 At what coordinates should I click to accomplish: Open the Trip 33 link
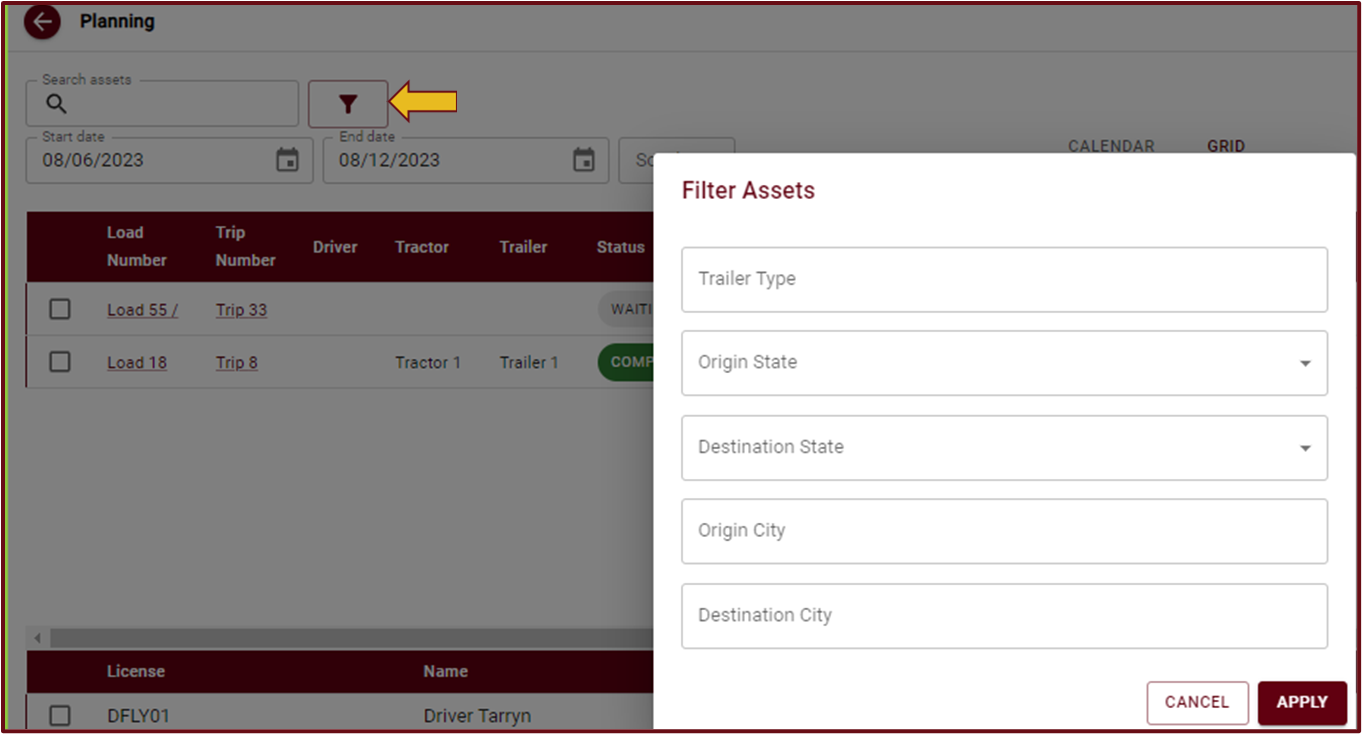[241, 310]
